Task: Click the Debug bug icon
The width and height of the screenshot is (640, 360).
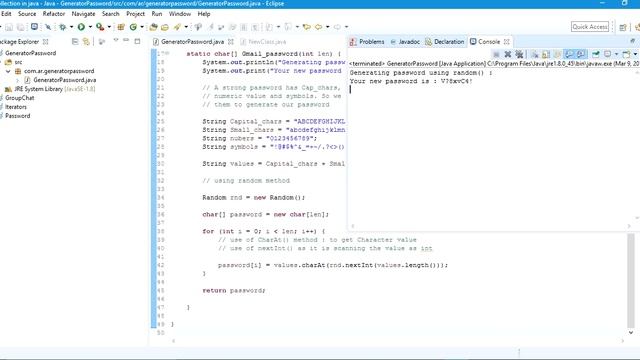Action: pyautogui.click(x=62, y=27)
